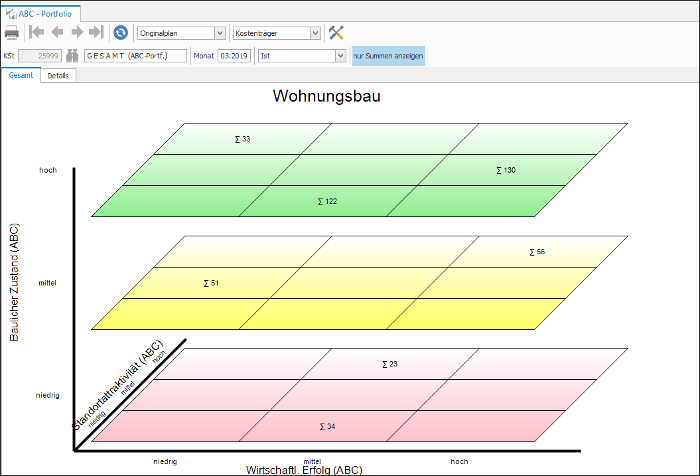700x476 pixels.
Task: Switch to the Gesamt tab
Action: [x=21, y=75]
